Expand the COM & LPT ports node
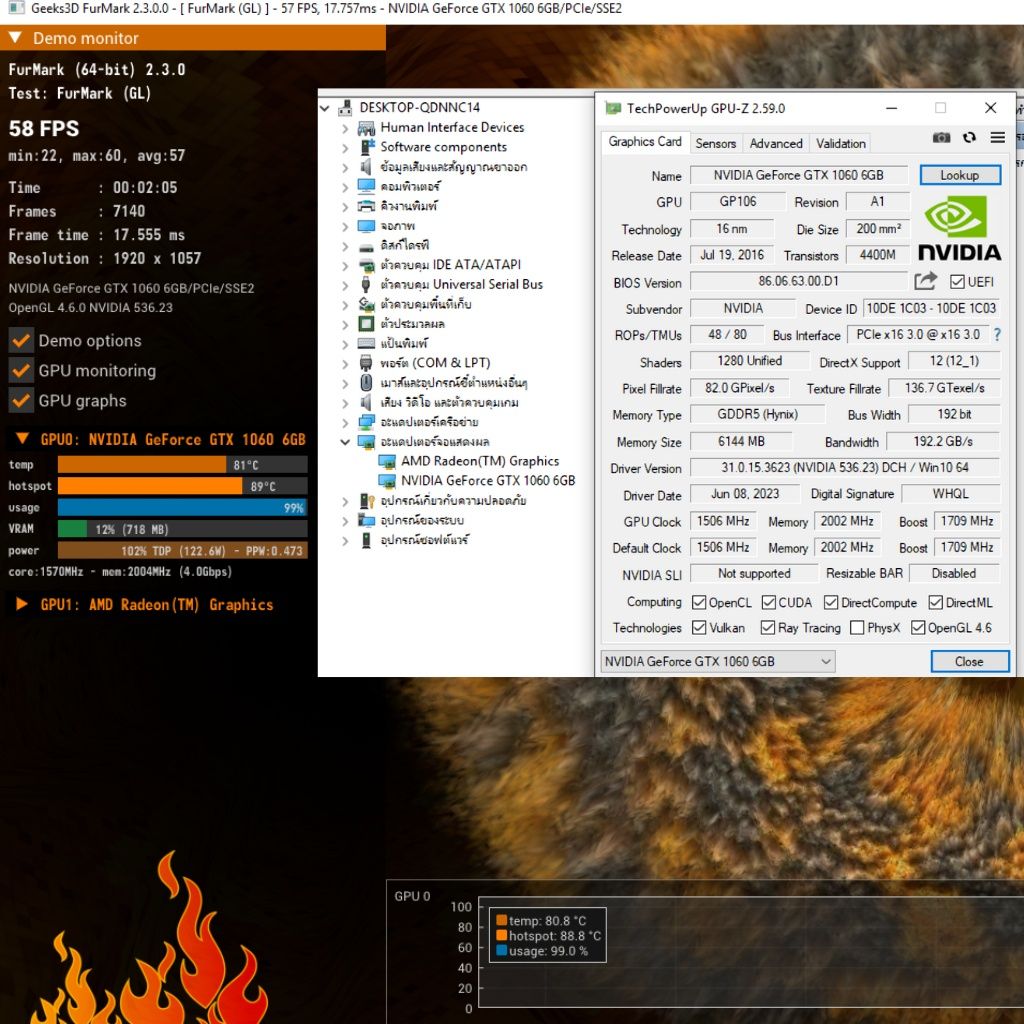1024x1024 pixels. (x=345, y=363)
